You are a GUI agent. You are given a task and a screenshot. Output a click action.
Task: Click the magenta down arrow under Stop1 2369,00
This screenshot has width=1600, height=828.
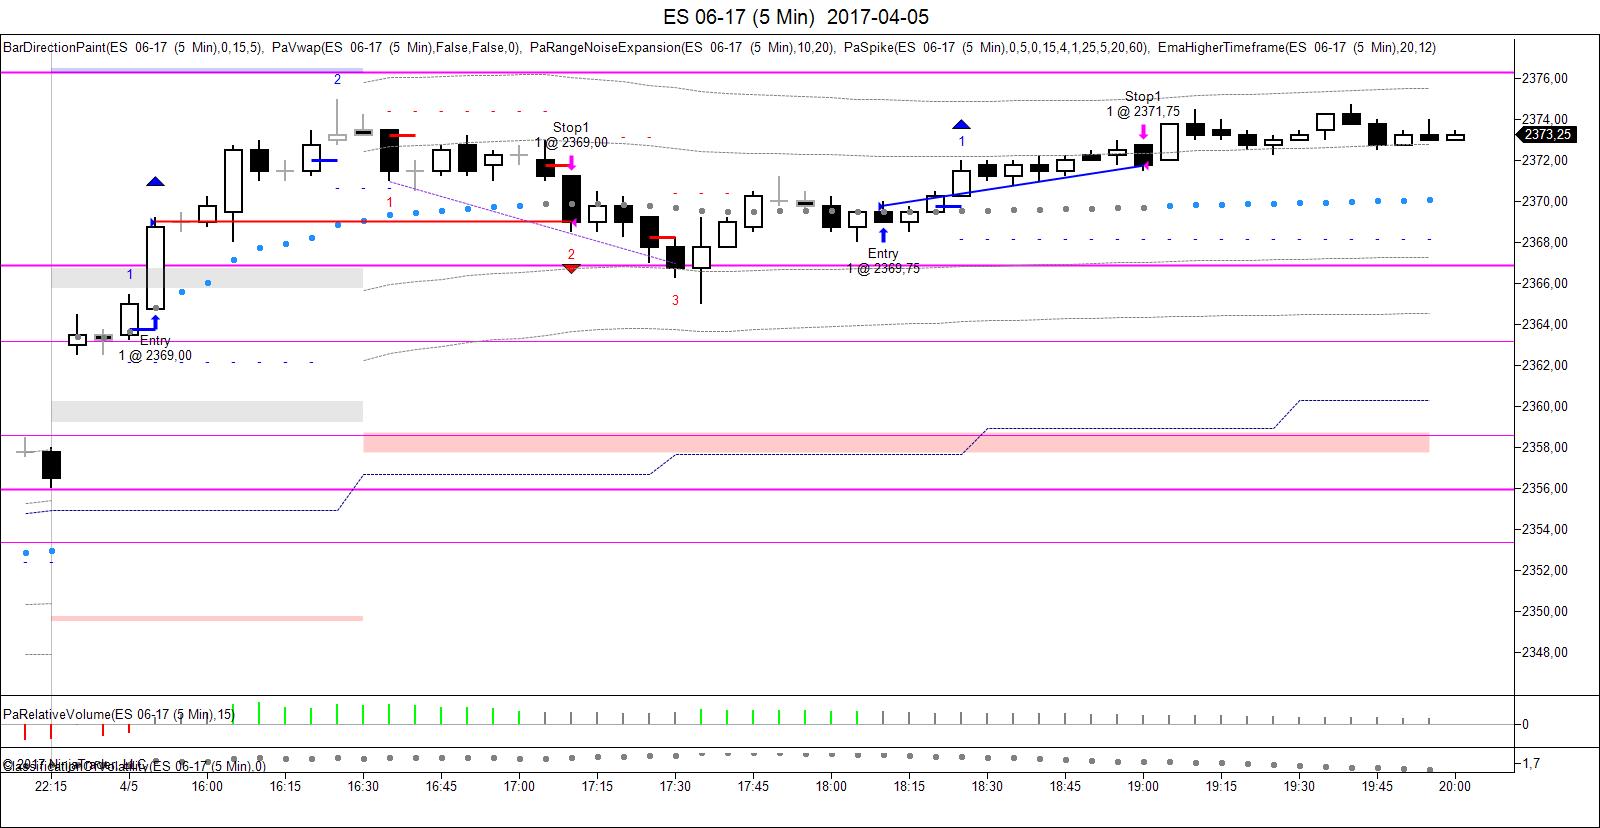pos(571,164)
